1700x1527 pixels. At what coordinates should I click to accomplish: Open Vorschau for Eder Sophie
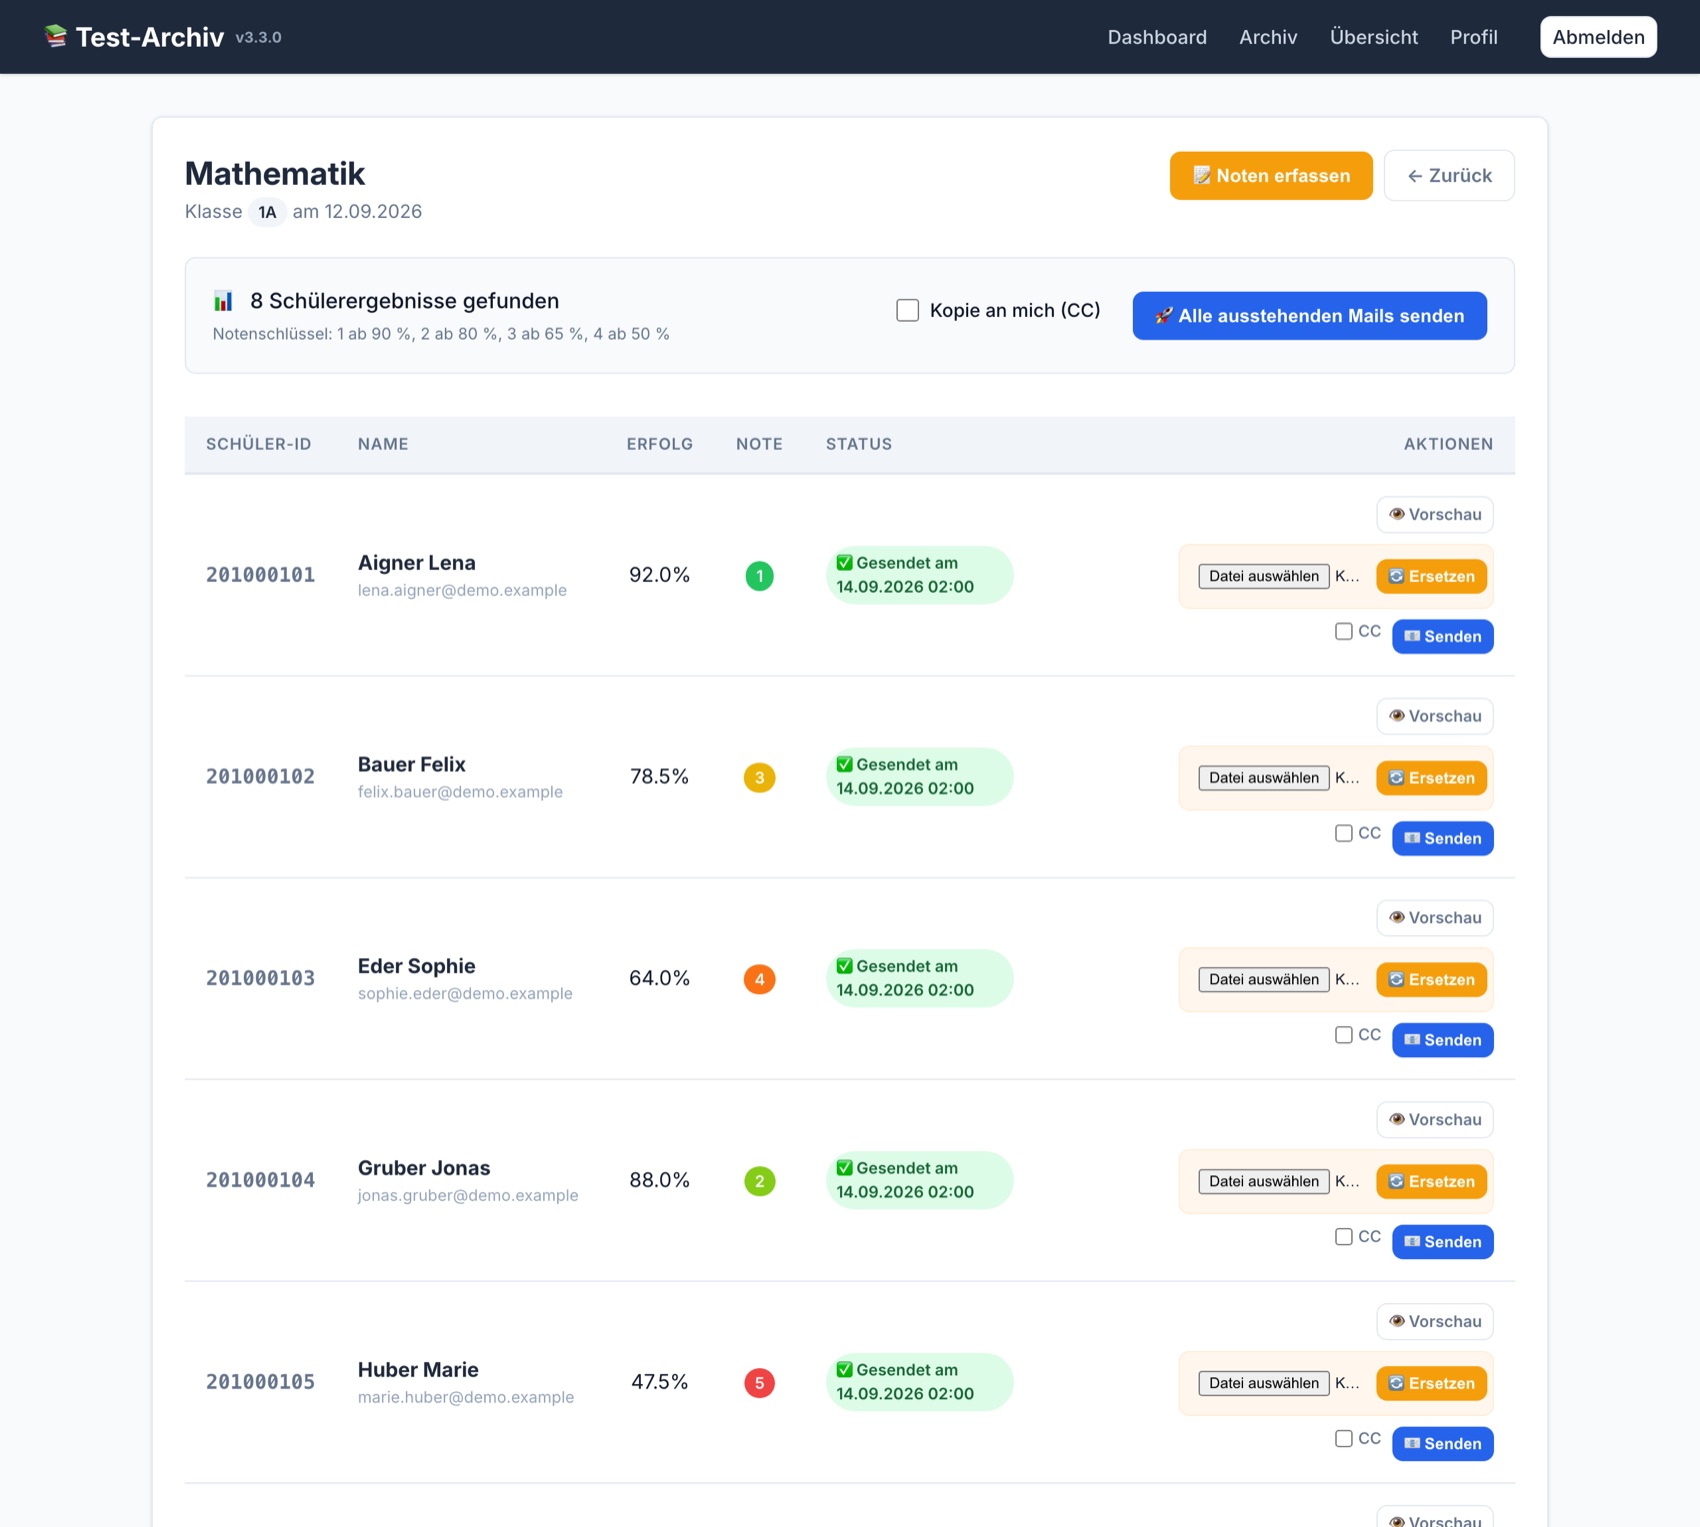pos(1435,918)
